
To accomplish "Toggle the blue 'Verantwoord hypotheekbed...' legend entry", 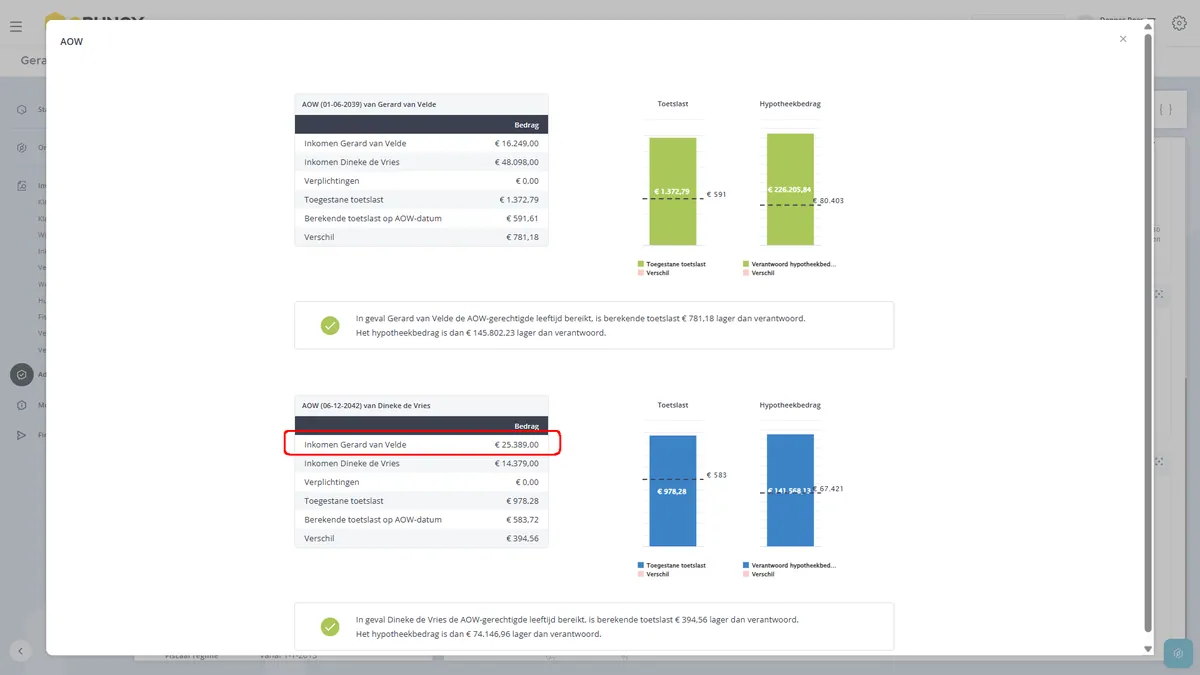I will pos(789,565).
